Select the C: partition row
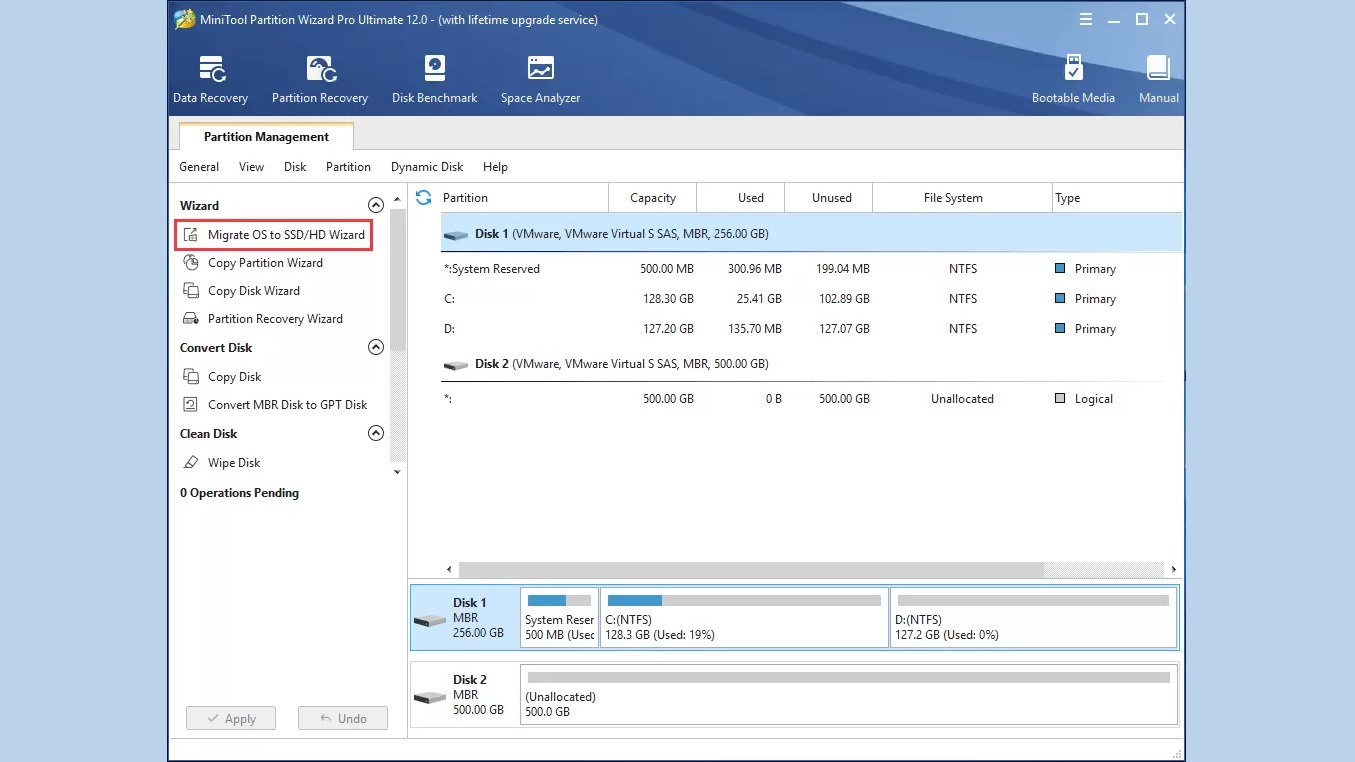Viewport: 1355px width, 762px height. point(811,299)
